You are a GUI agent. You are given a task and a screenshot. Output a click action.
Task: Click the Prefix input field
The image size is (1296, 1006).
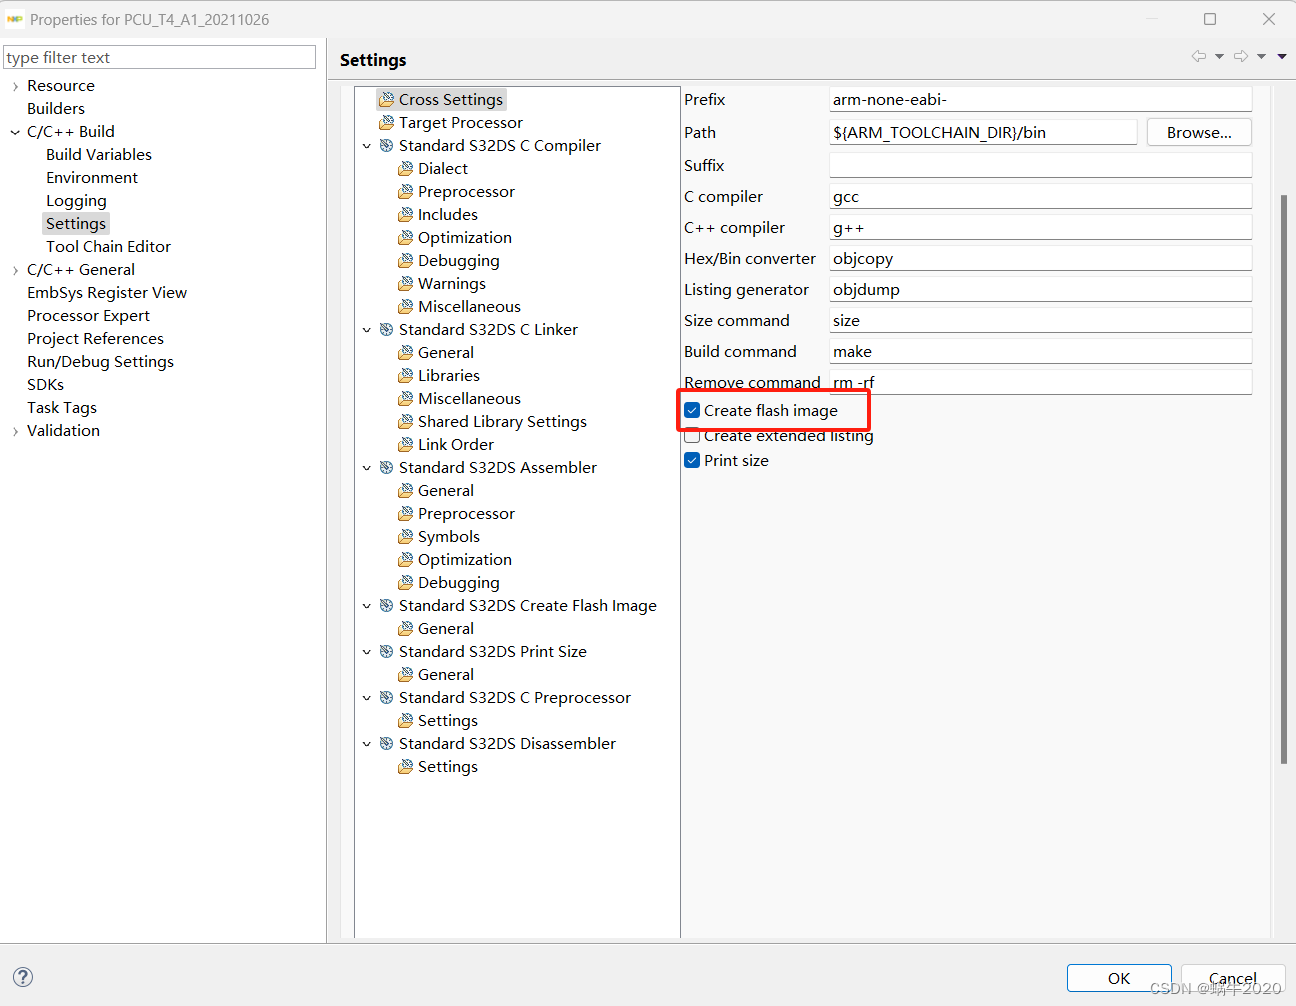1040,99
